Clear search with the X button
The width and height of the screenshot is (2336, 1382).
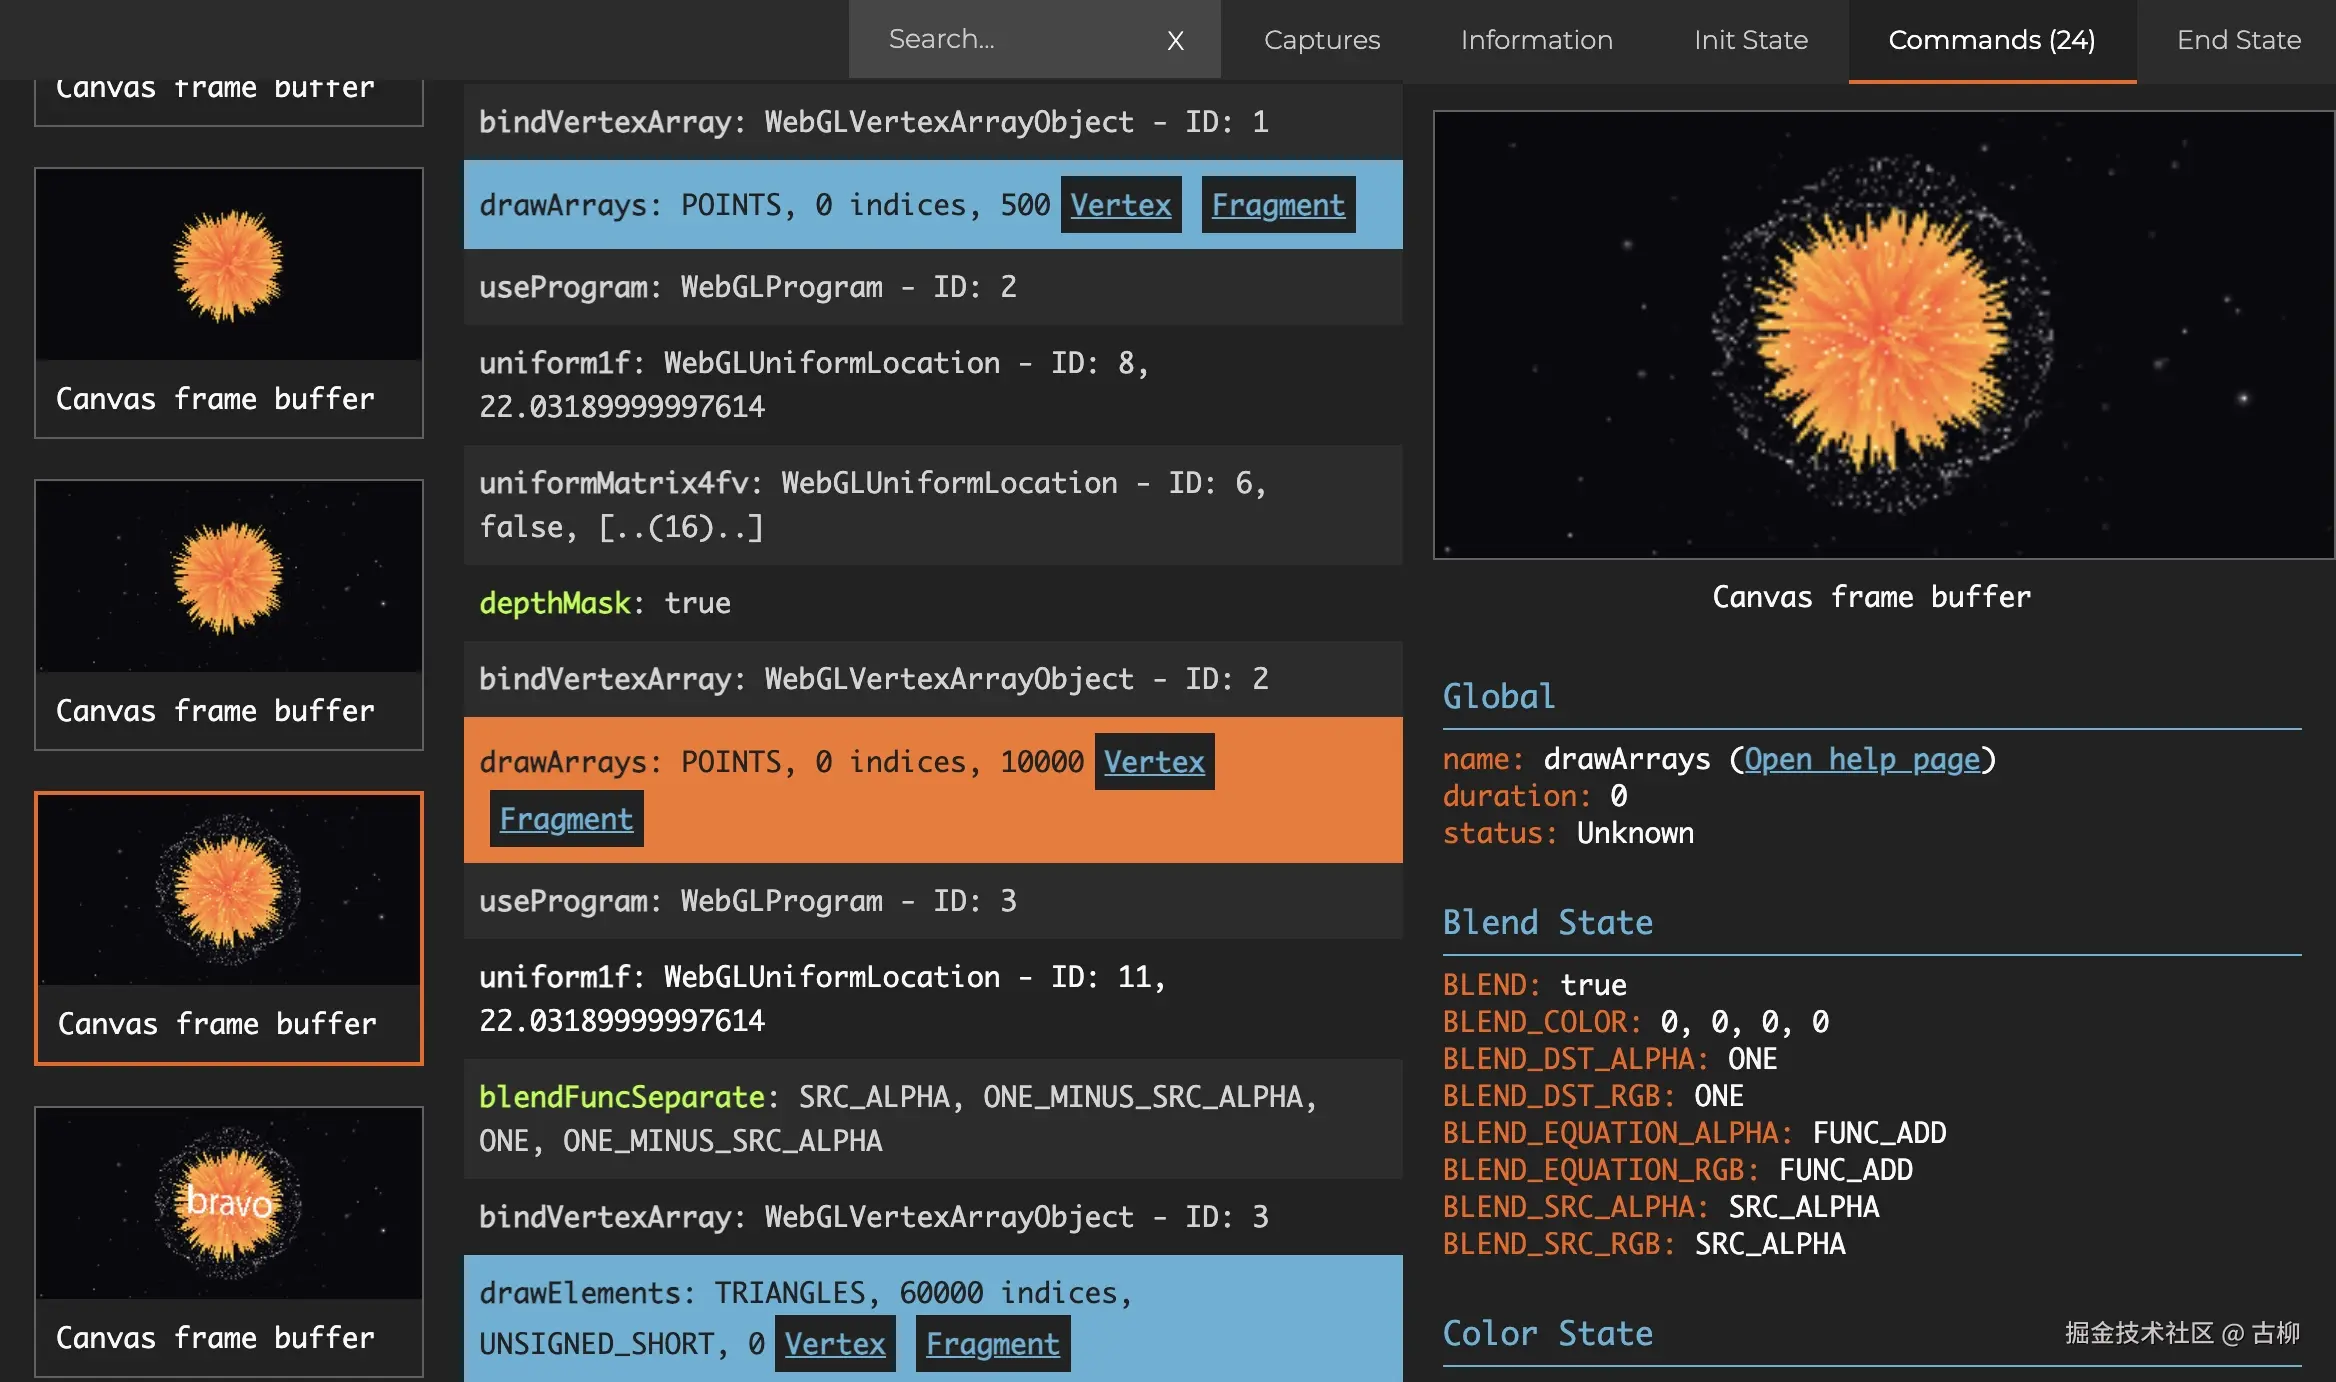(1175, 40)
